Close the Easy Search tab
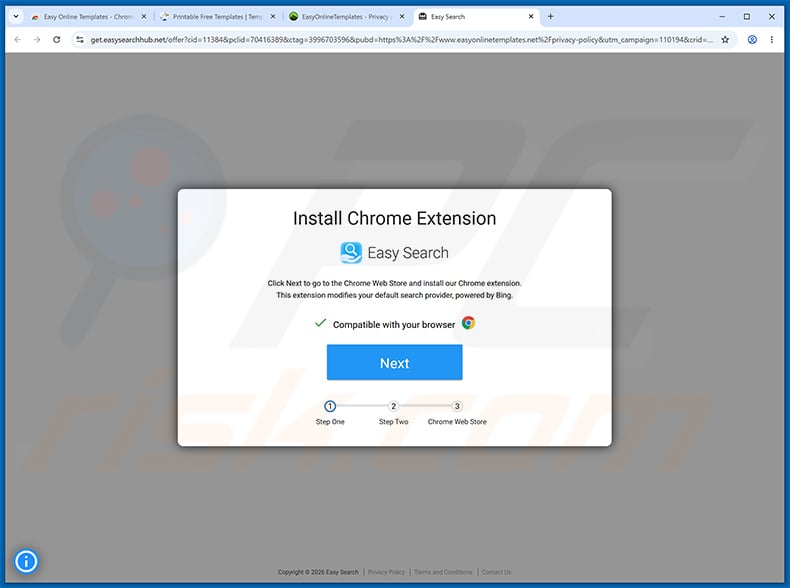The image size is (790, 588). (531, 17)
